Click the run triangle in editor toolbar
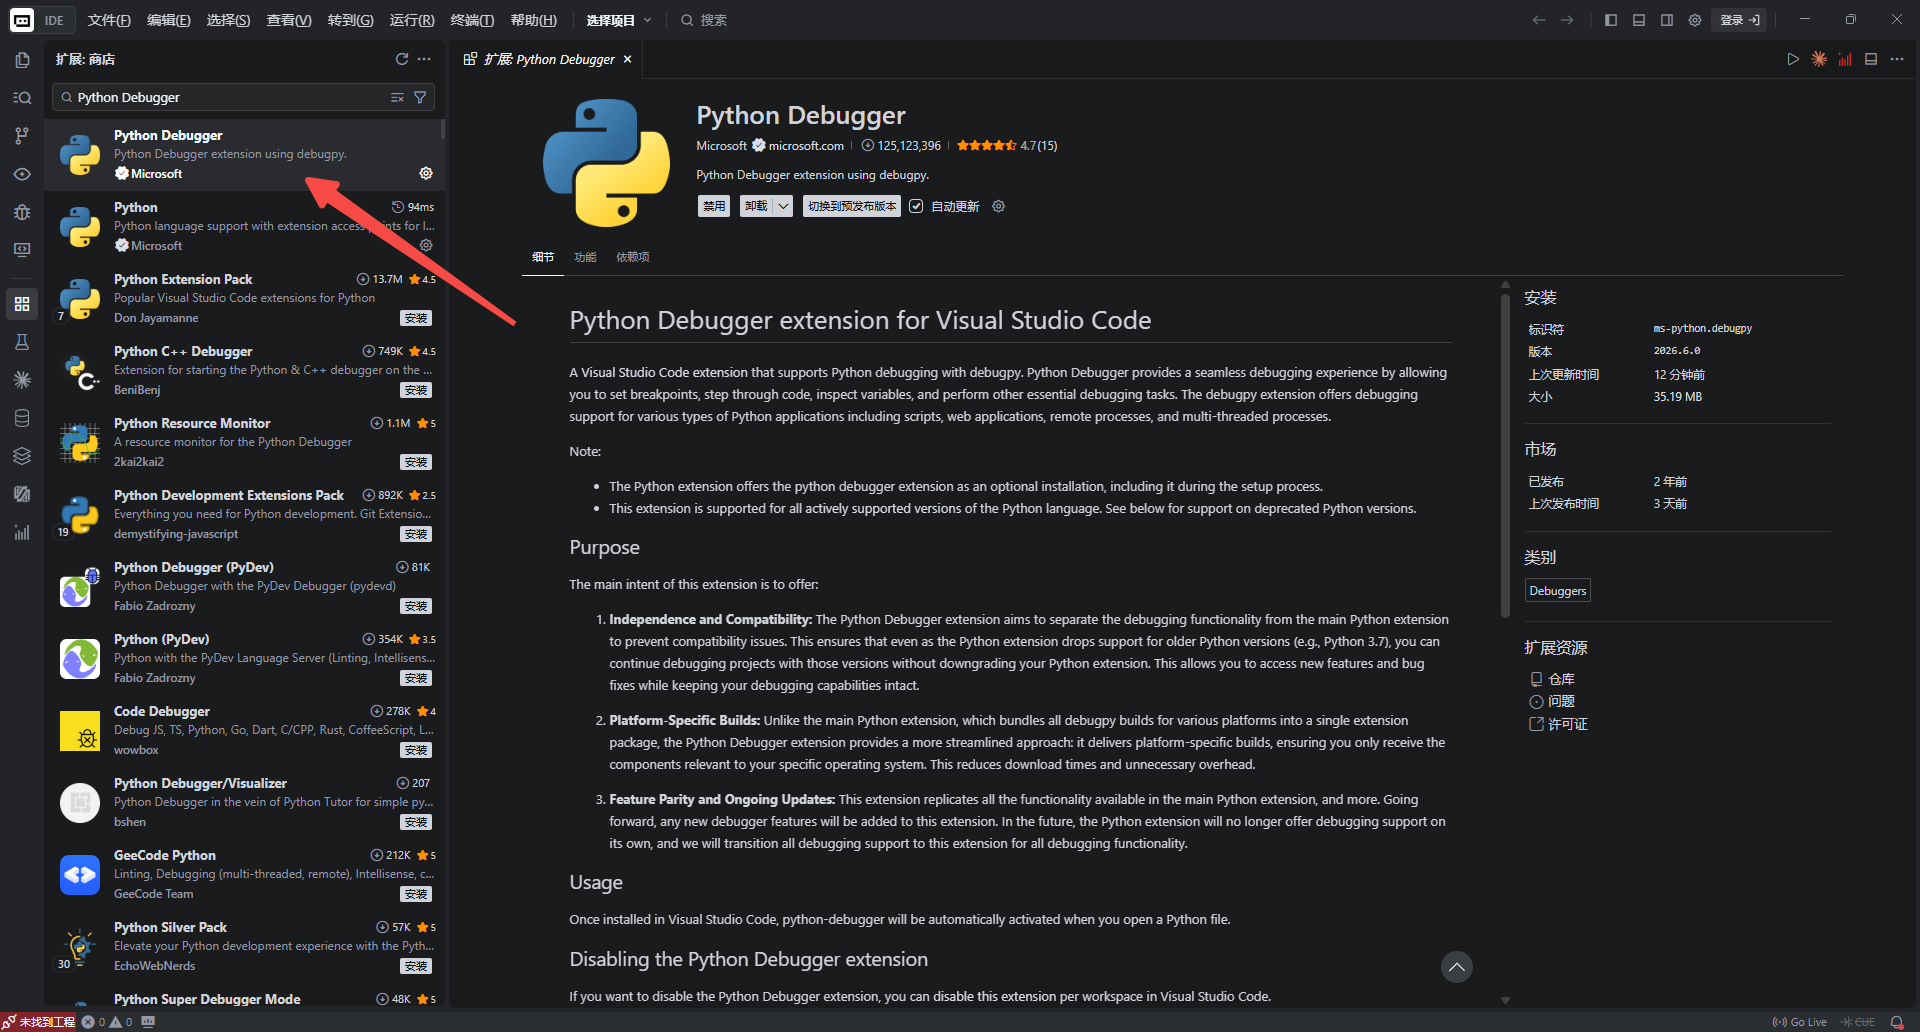The width and height of the screenshot is (1920, 1032). (x=1793, y=59)
